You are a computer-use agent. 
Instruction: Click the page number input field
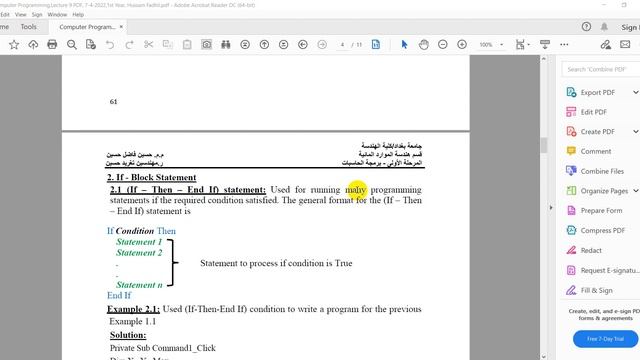(x=342, y=44)
